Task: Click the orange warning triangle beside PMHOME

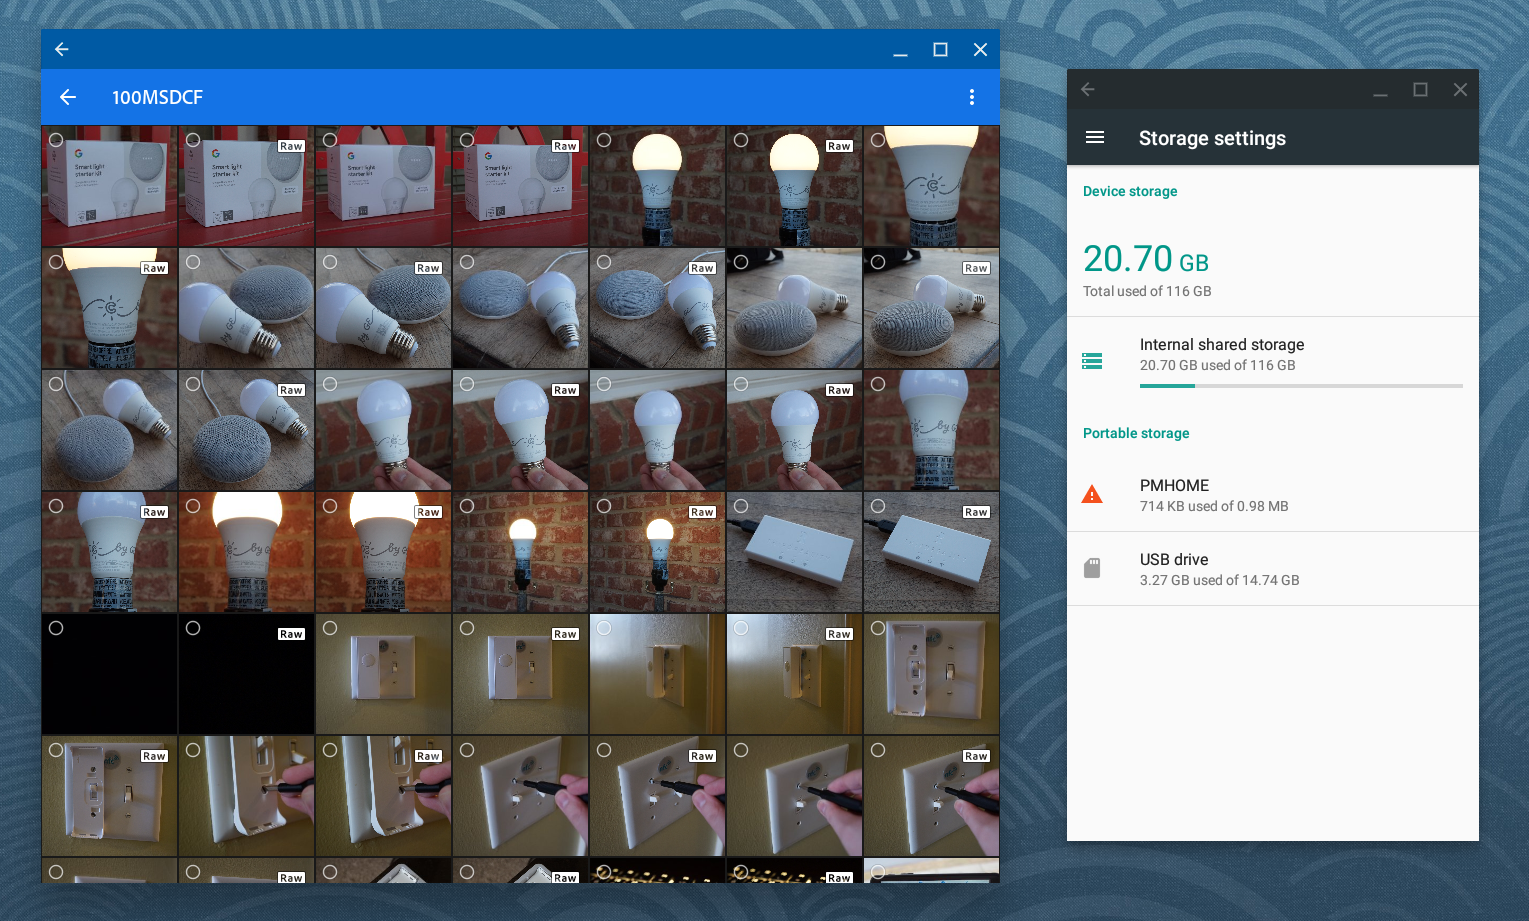Action: click(1092, 493)
